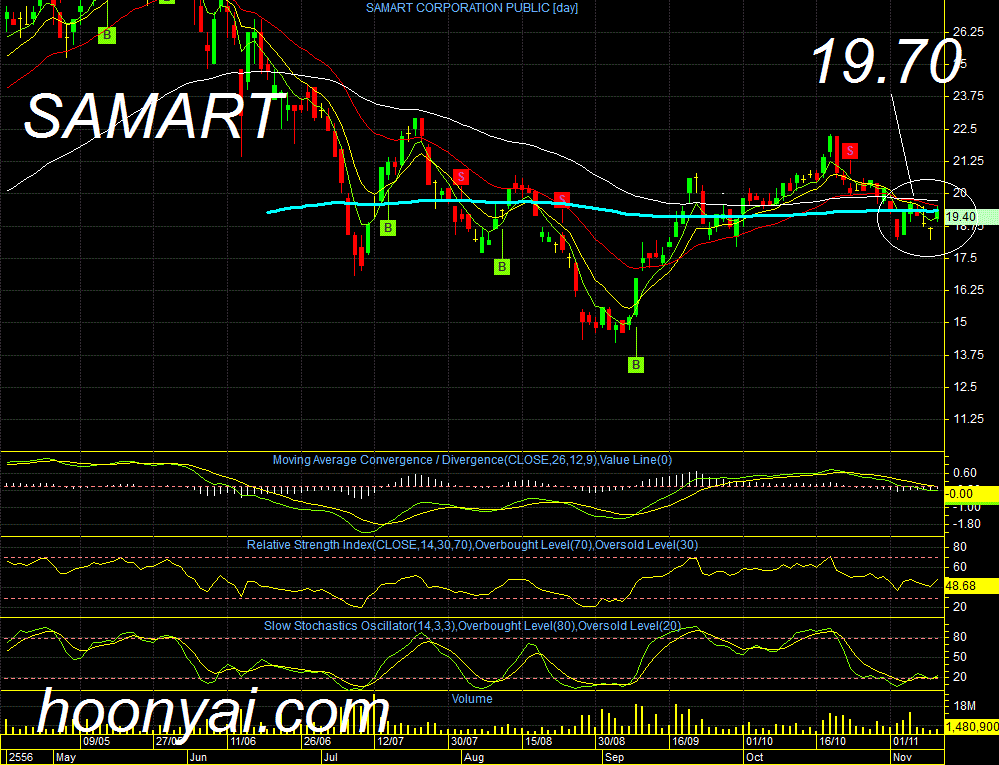The image size is (999, 765).
Task: Click the 21.25 price axis label
Action: 968,162
